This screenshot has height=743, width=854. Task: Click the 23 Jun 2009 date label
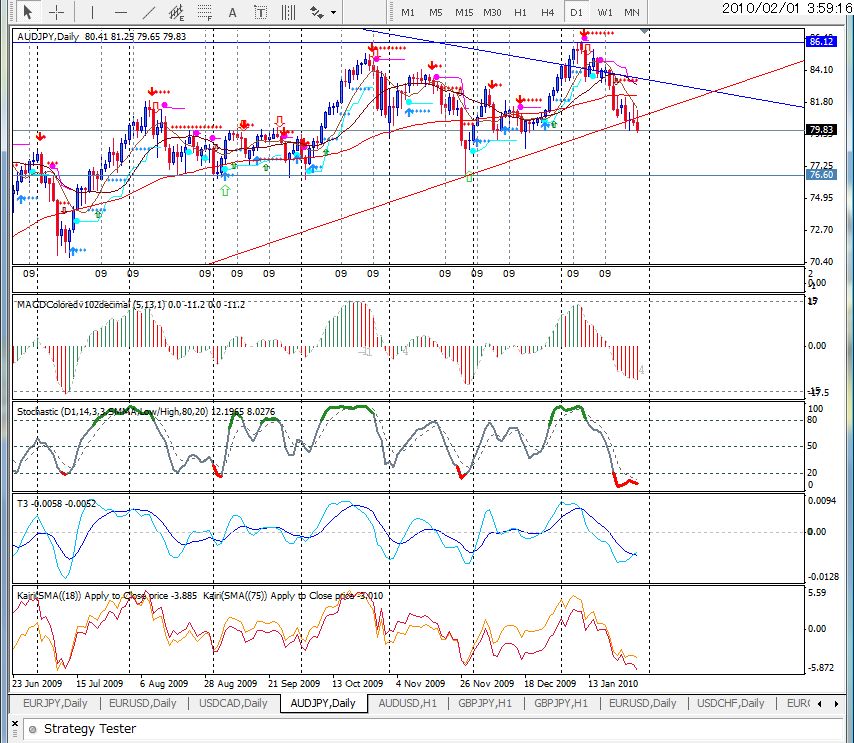(37, 684)
